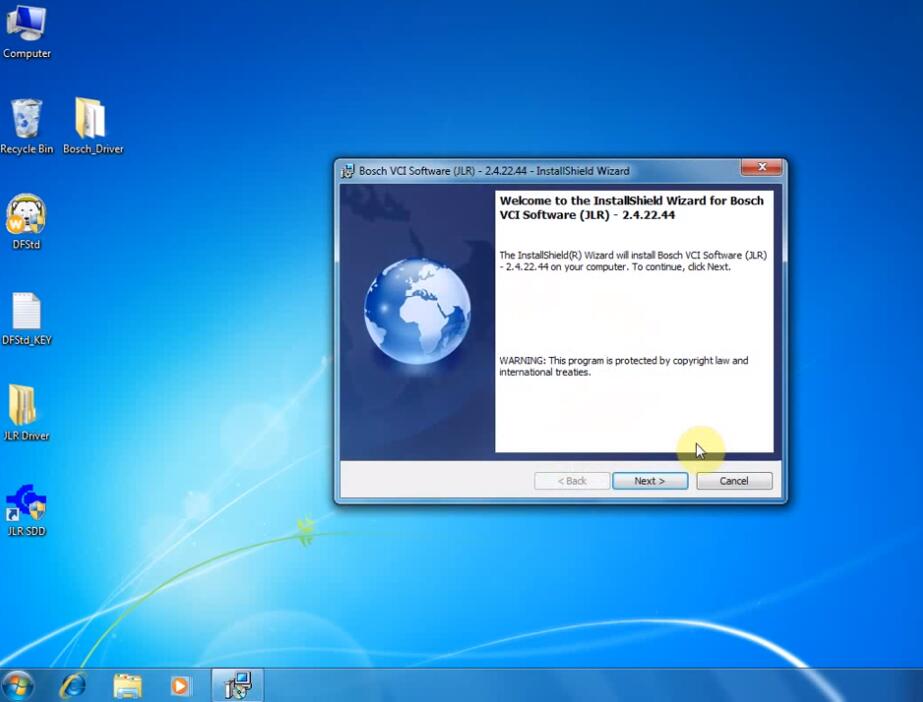The width and height of the screenshot is (923, 702).
Task: Select the DFStd application icon
Action: tap(26, 221)
